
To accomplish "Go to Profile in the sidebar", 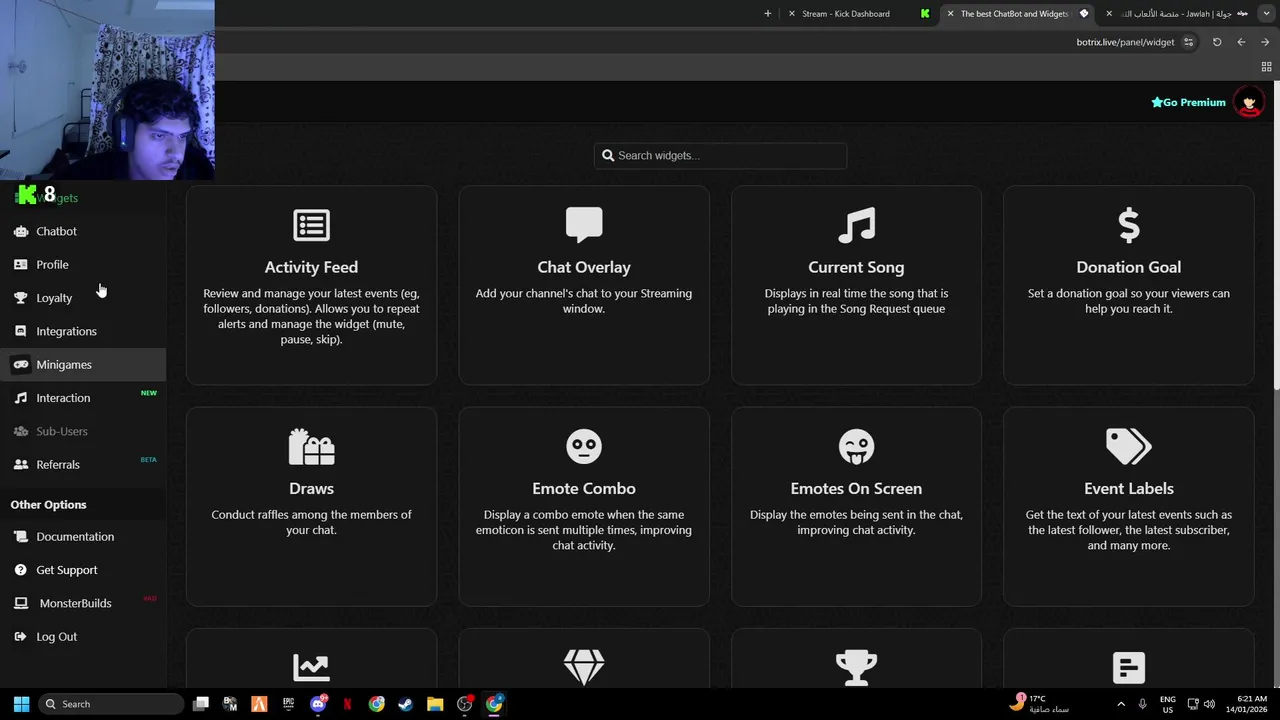I will 83,264.
